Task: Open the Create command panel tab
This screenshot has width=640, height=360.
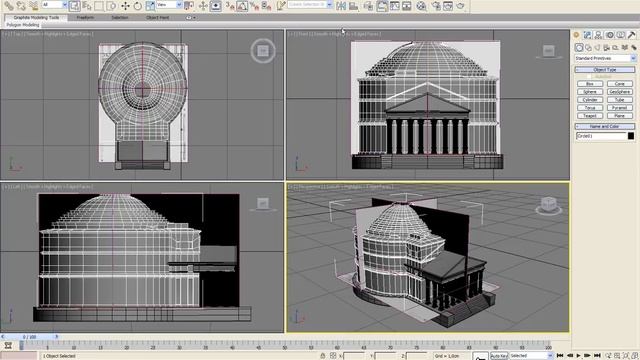Action: coord(576,35)
